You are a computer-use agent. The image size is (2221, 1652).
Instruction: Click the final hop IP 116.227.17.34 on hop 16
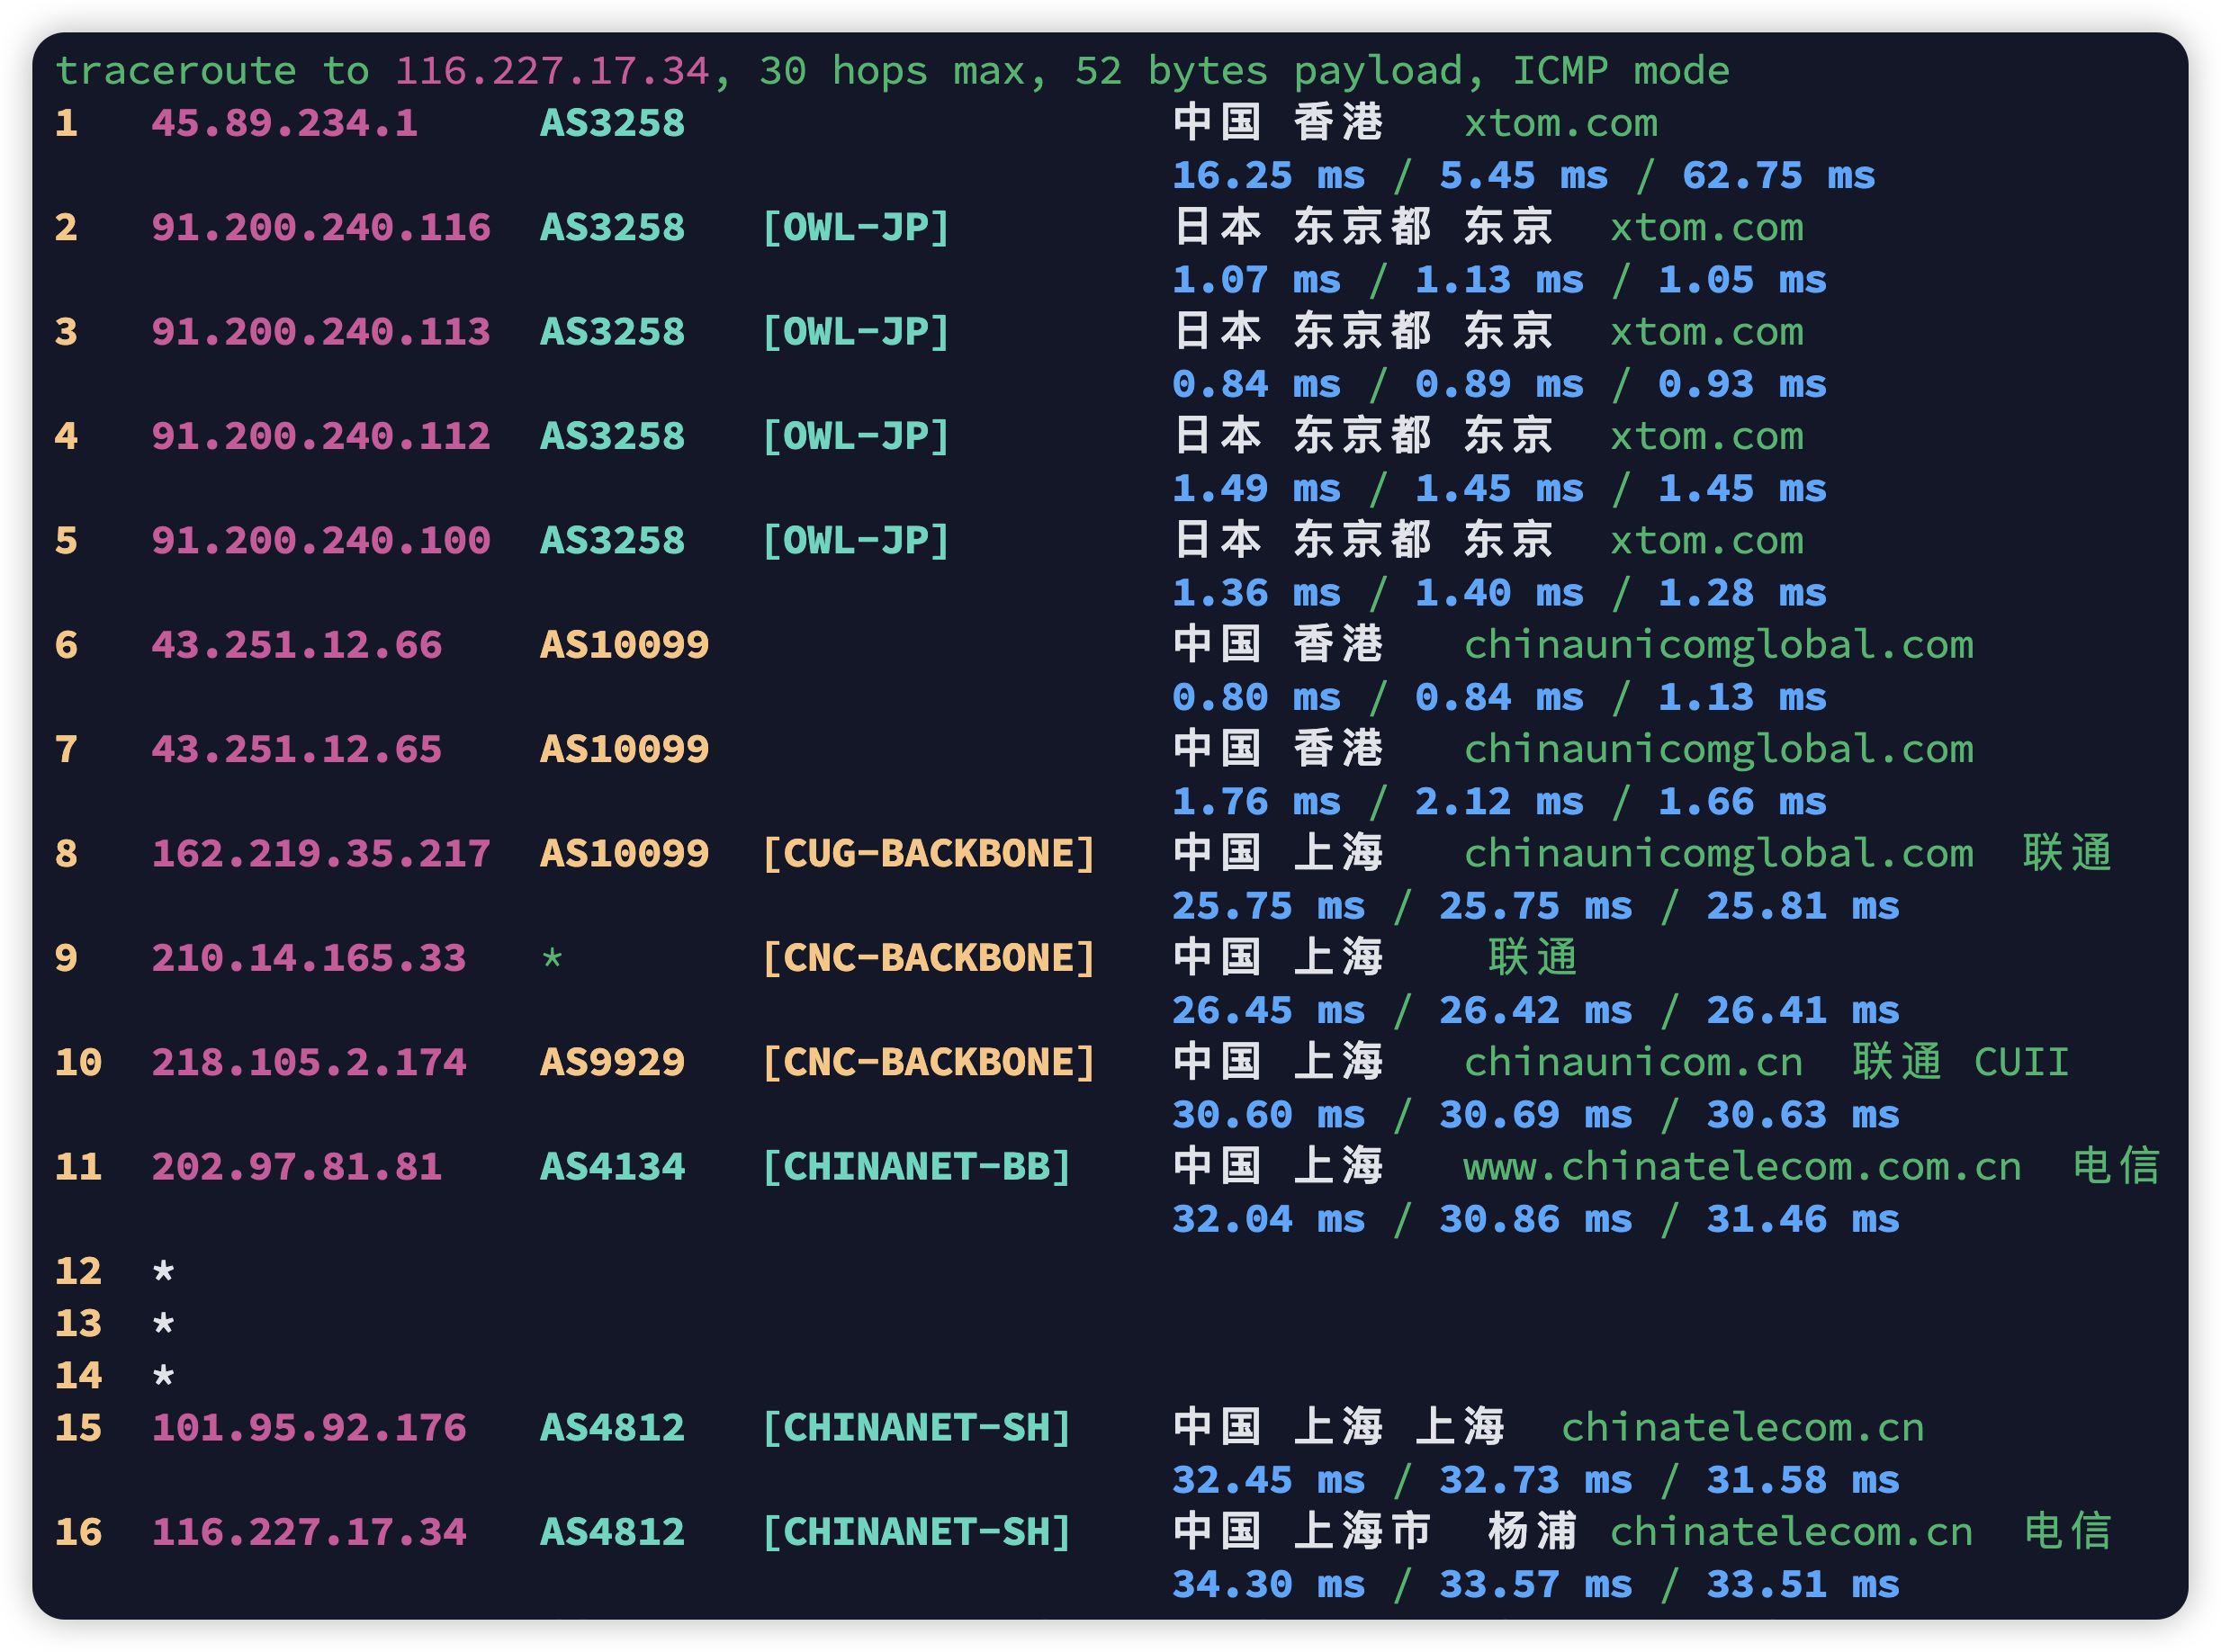309,1532
